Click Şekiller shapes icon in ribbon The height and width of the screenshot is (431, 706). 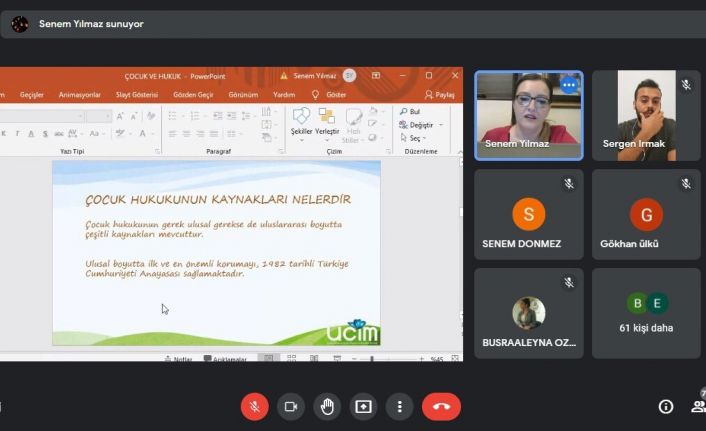pyautogui.click(x=301, y=121)
